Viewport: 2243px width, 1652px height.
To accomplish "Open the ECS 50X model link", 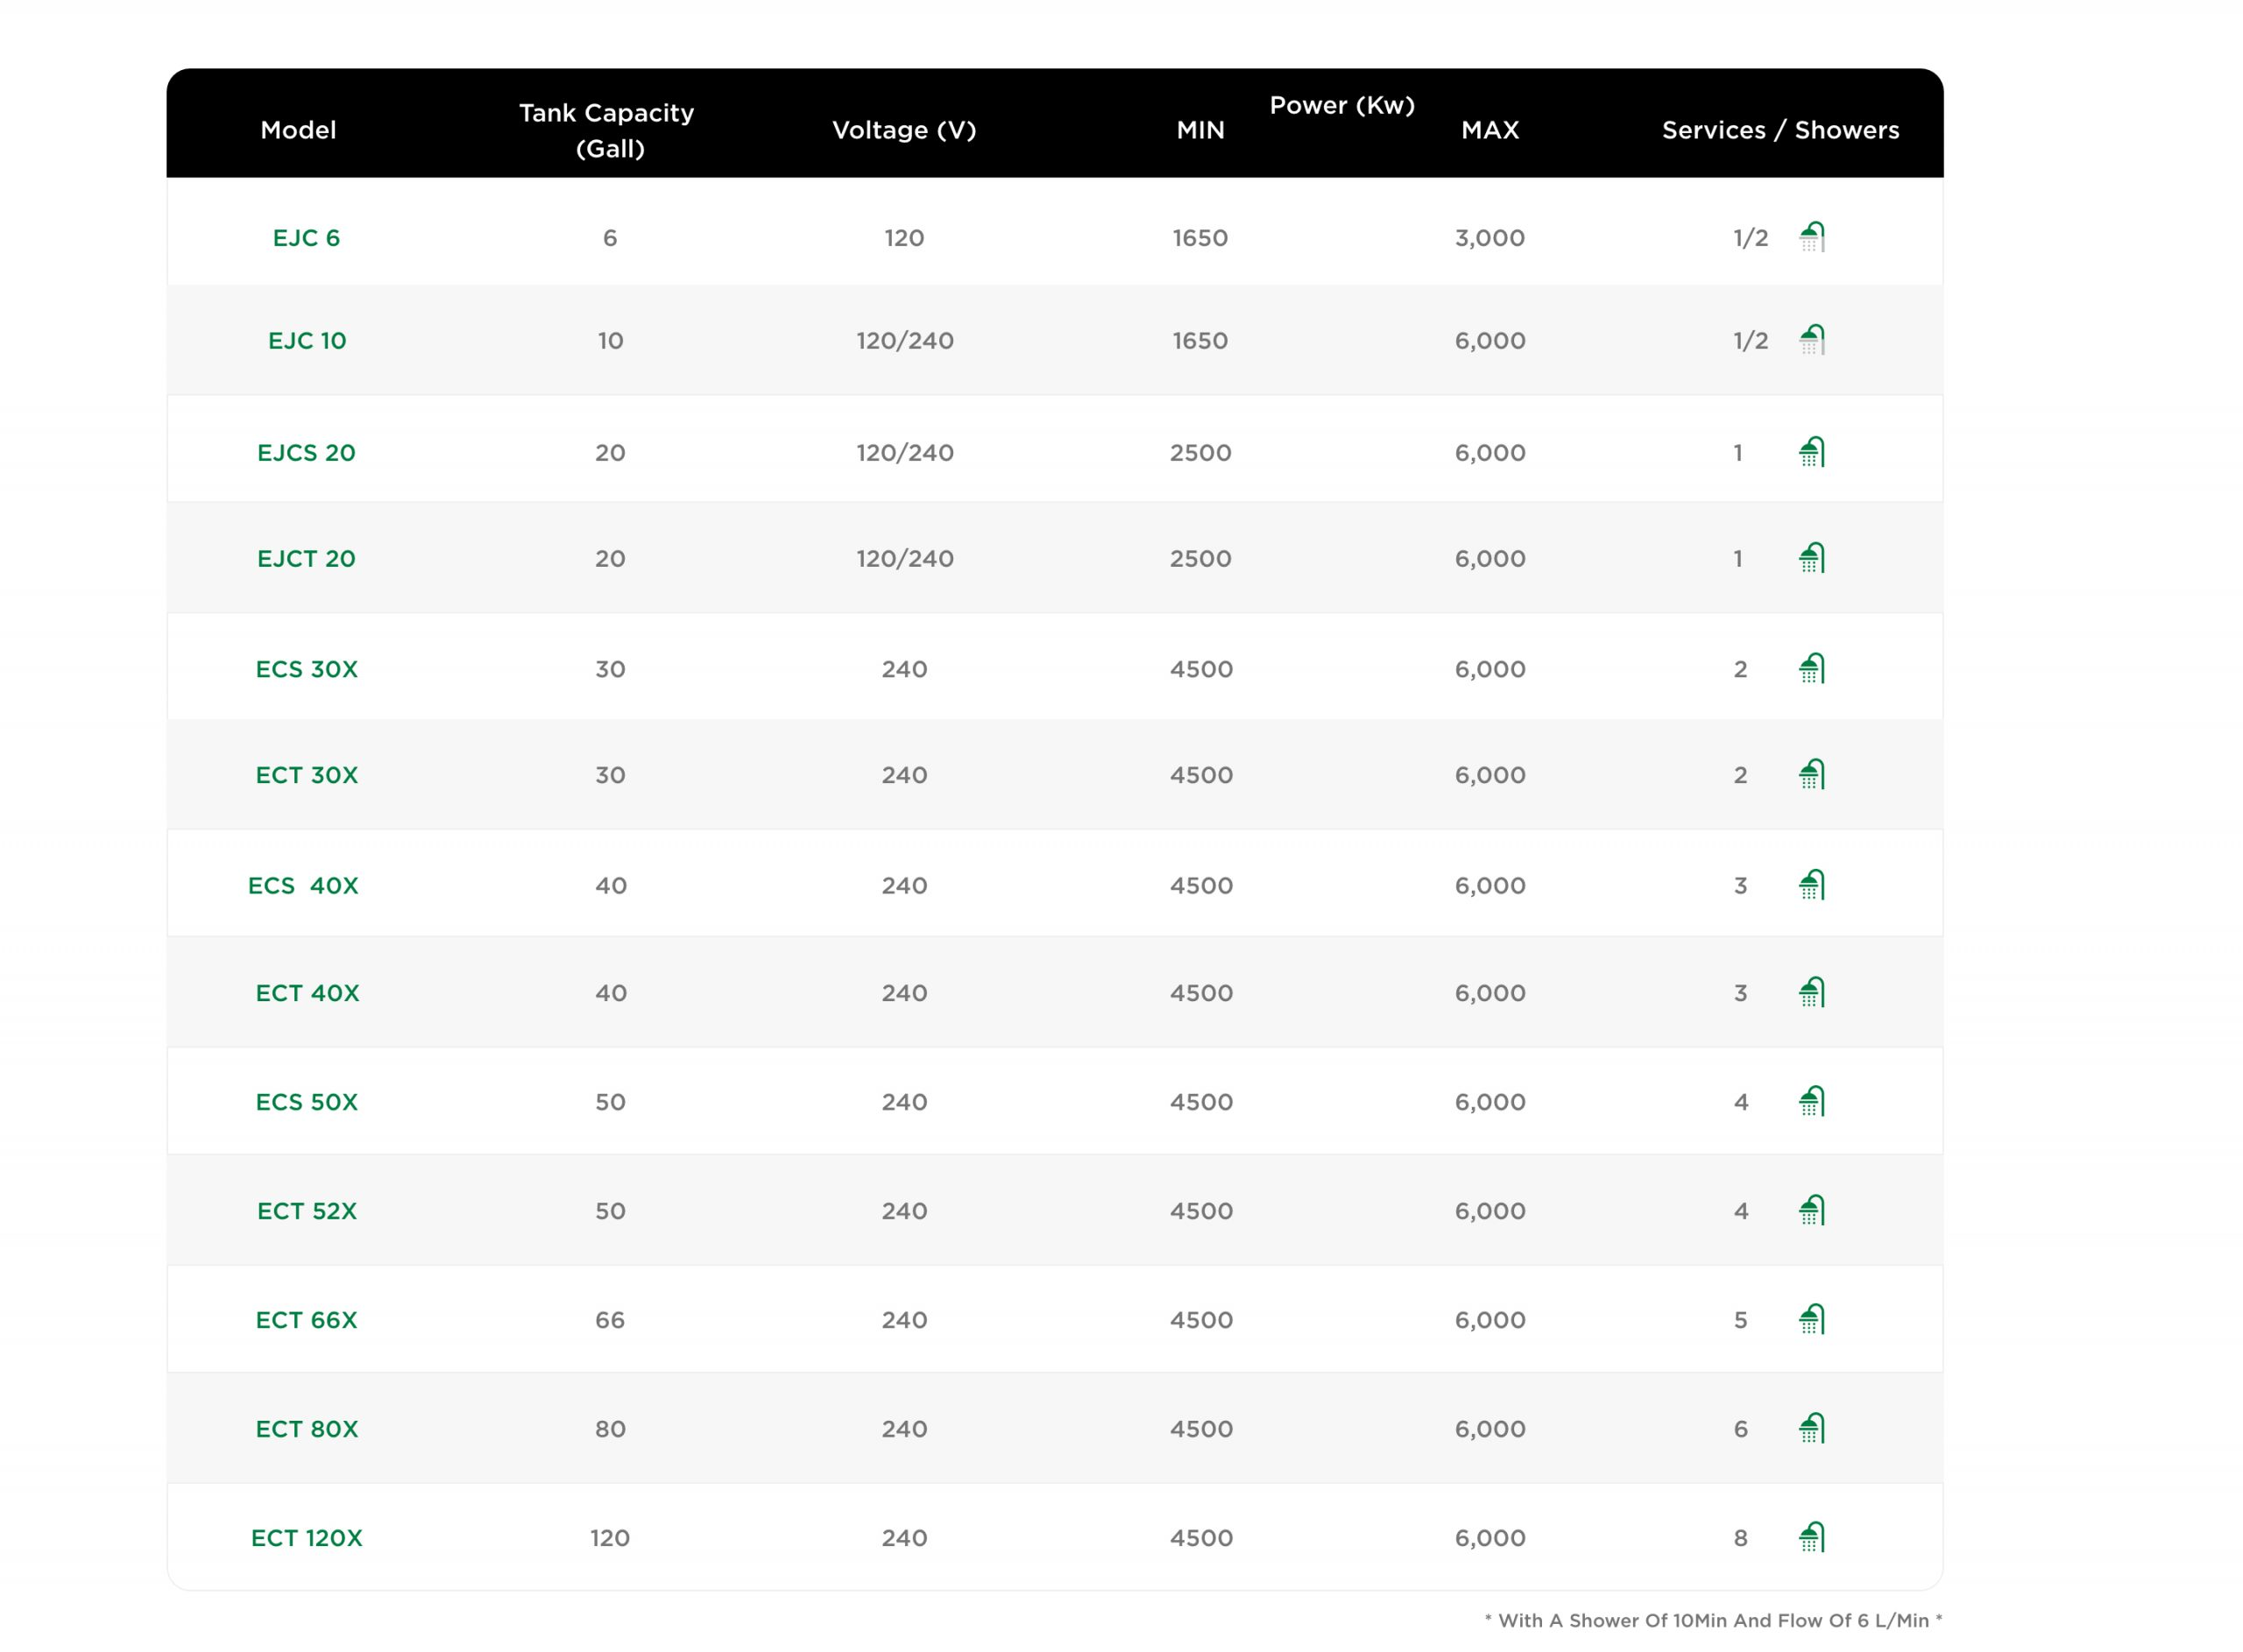I will pyautogui.click(x=306, y=1102).
